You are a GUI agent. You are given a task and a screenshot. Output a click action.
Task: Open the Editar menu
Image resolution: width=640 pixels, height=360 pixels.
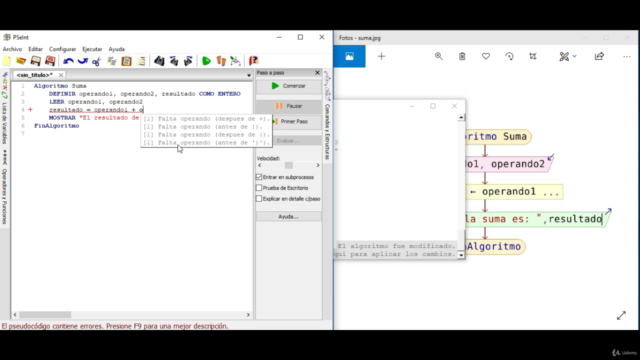point(36,49)
